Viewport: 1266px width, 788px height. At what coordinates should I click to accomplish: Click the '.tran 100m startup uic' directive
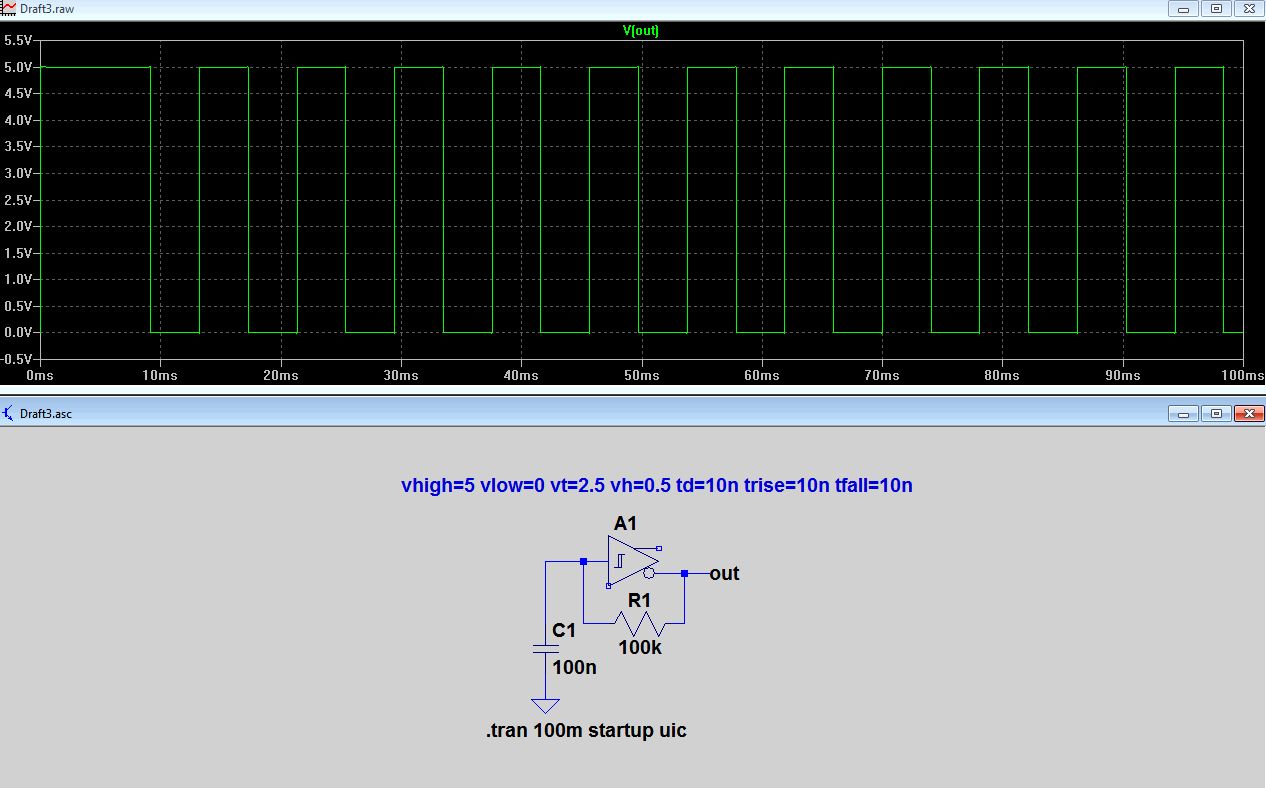coord(586,730)
